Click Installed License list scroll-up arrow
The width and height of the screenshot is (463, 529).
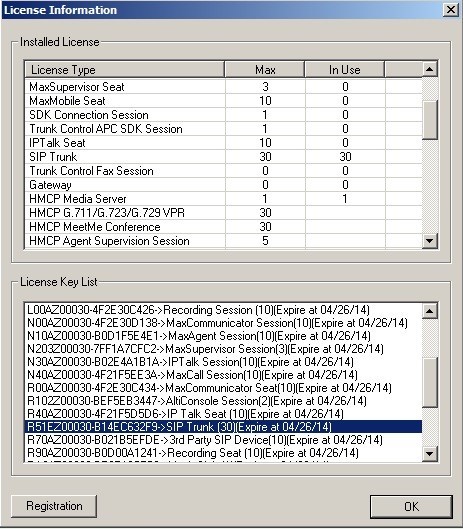[430, 69]
